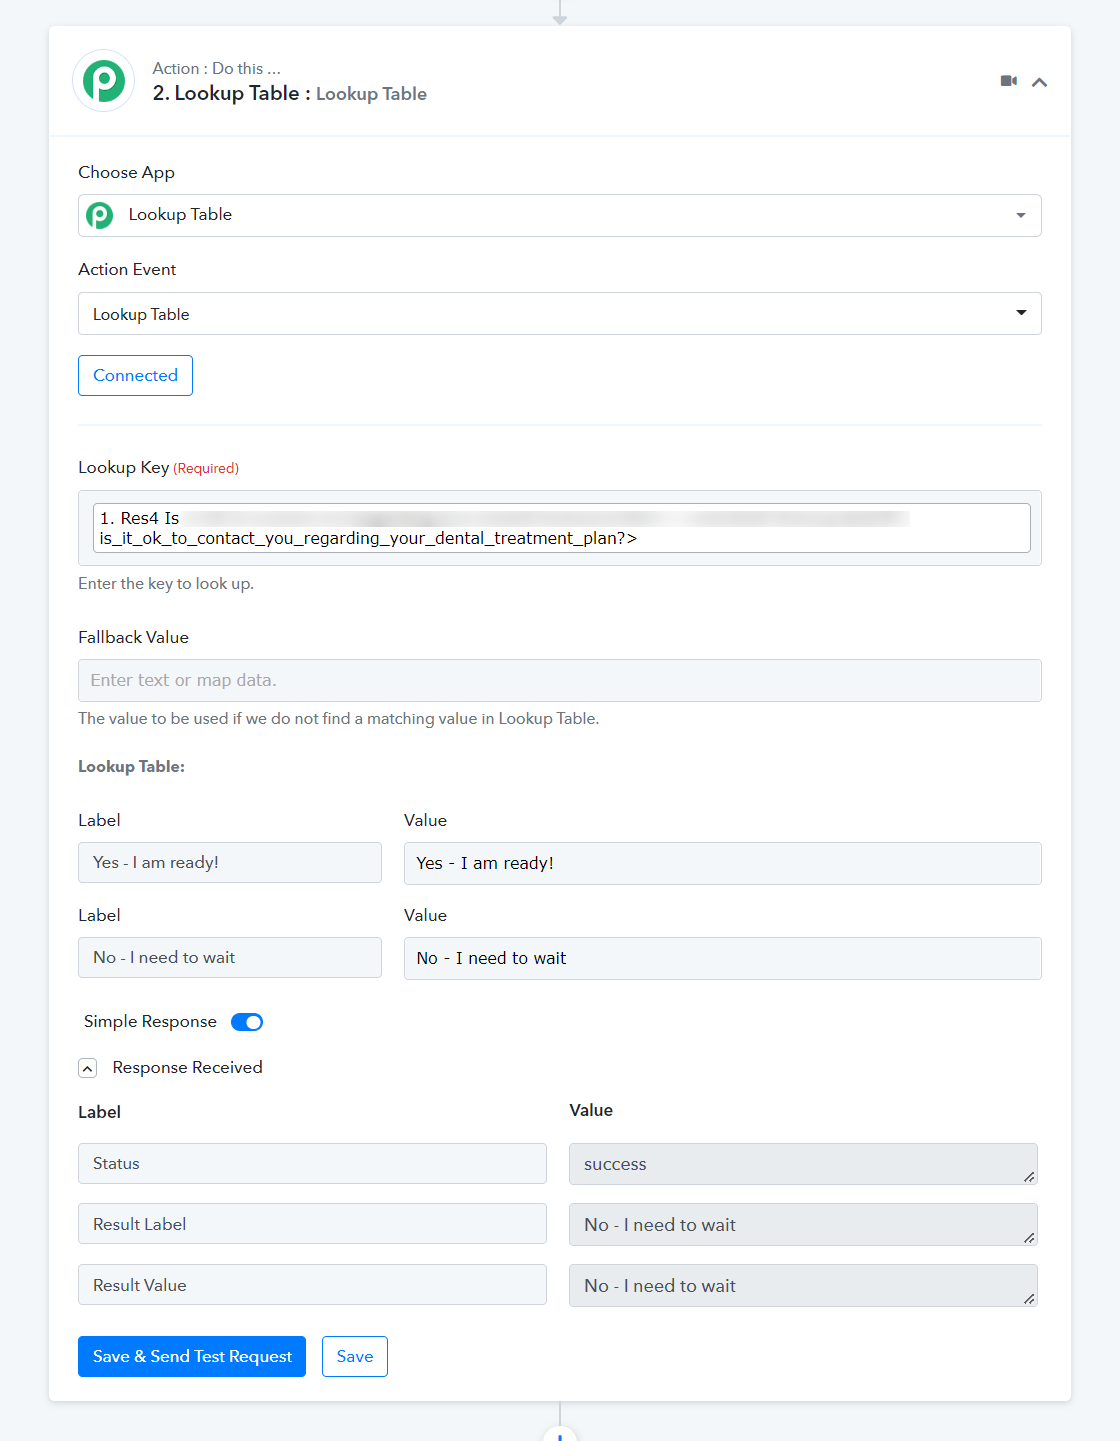Click the success status value box
This screenshot has width=1120, height=1441.
coord(802,1164)
